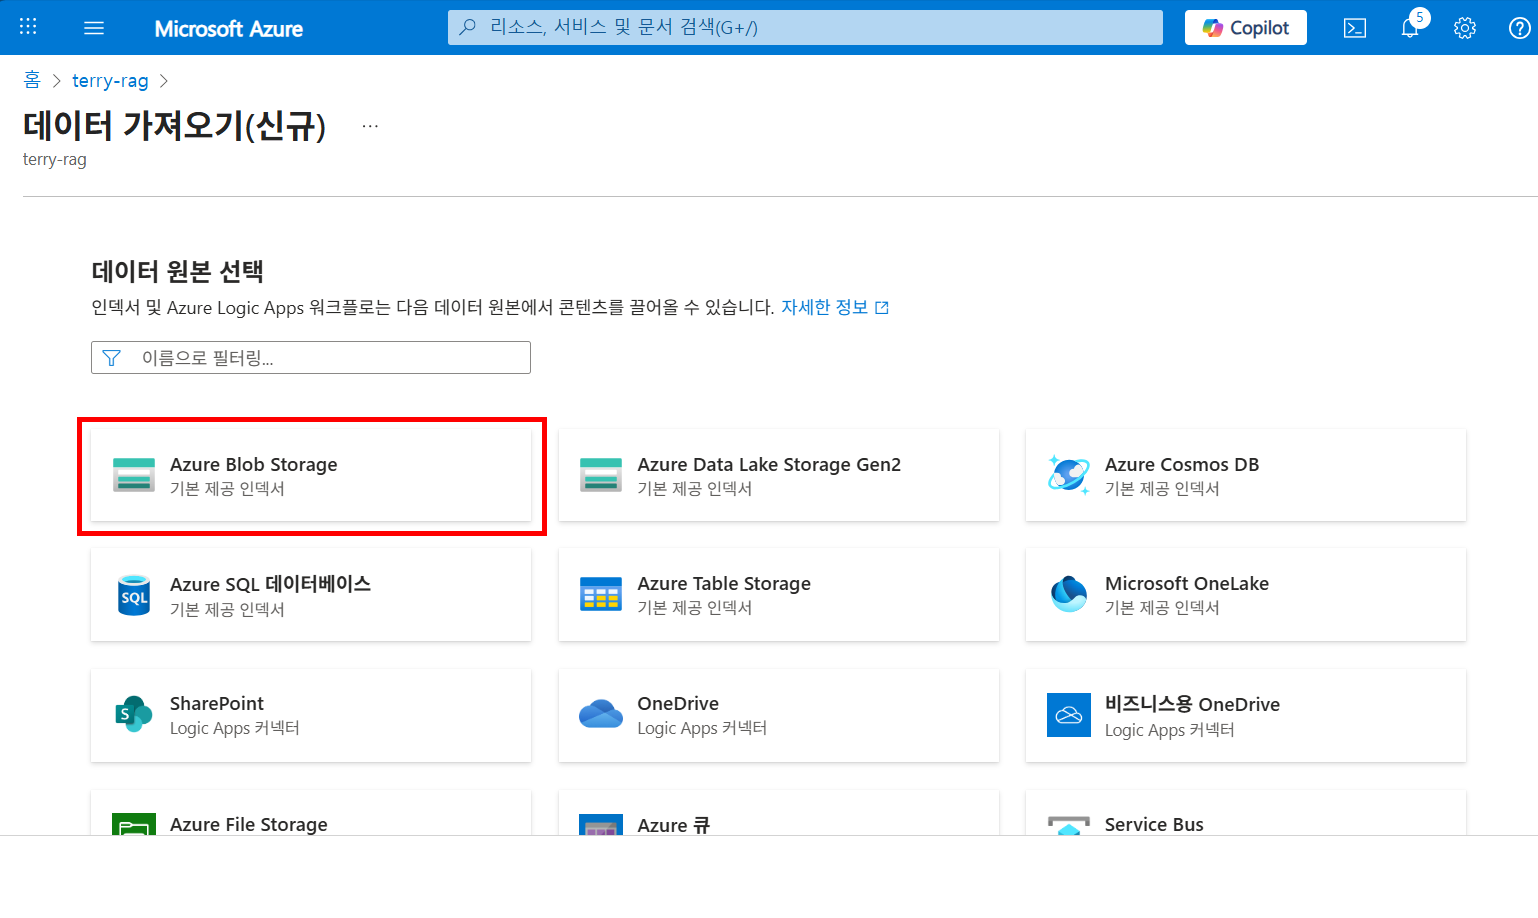Click the page title 데이터 가져오기(신규)
The image size is (1538, 918).
(x=174, y=125)
